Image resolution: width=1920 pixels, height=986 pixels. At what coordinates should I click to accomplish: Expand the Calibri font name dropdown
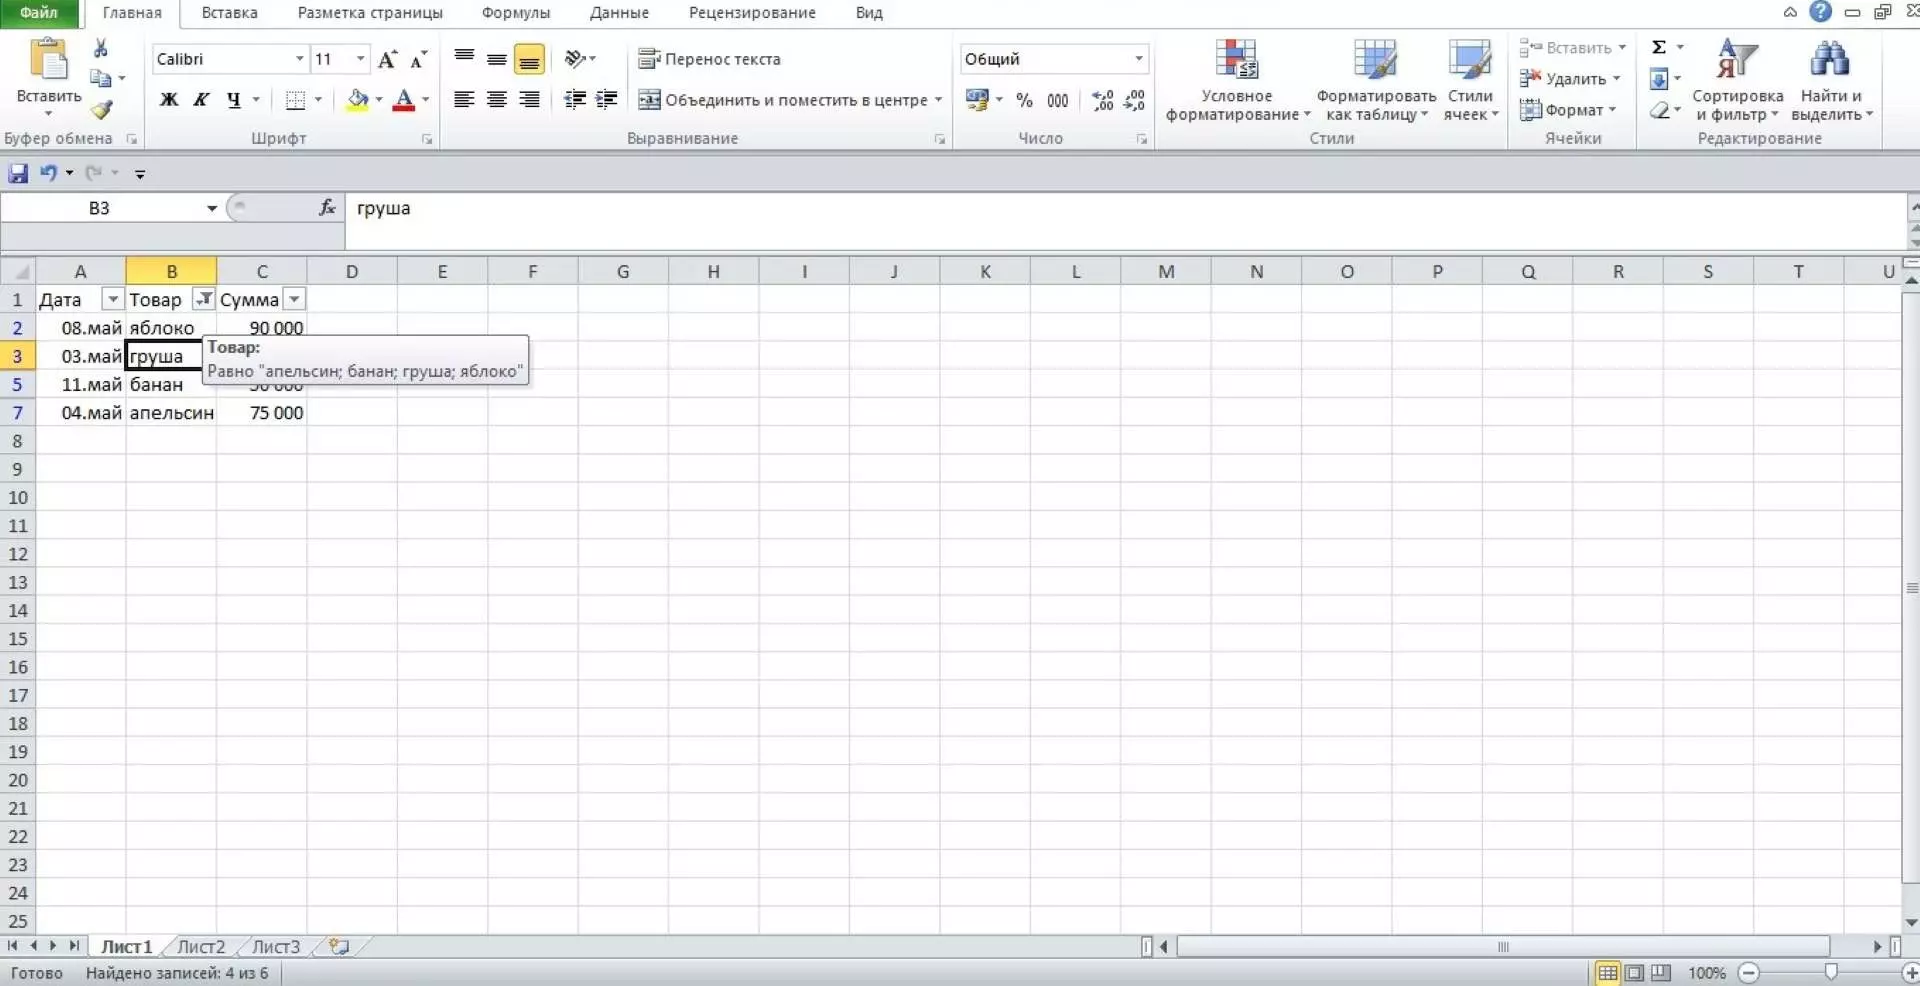click(299, 59)
